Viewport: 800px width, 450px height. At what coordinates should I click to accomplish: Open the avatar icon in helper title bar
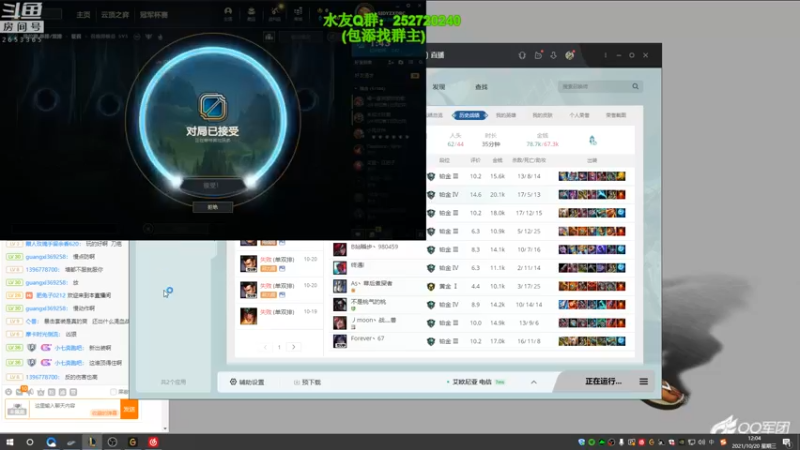coord(570,55)
